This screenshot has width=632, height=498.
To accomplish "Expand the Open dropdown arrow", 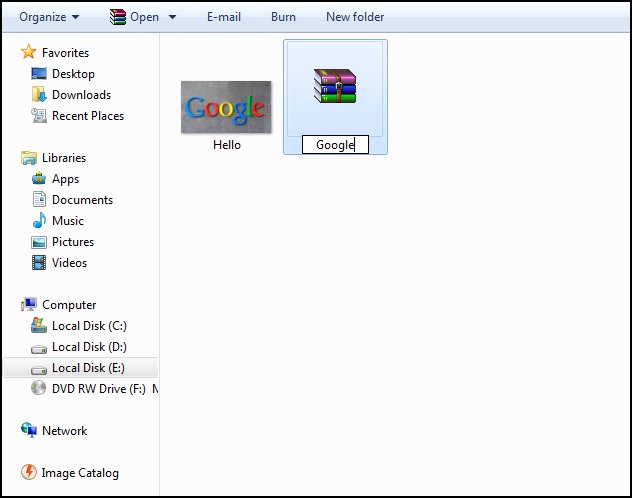I will point(173,17).
